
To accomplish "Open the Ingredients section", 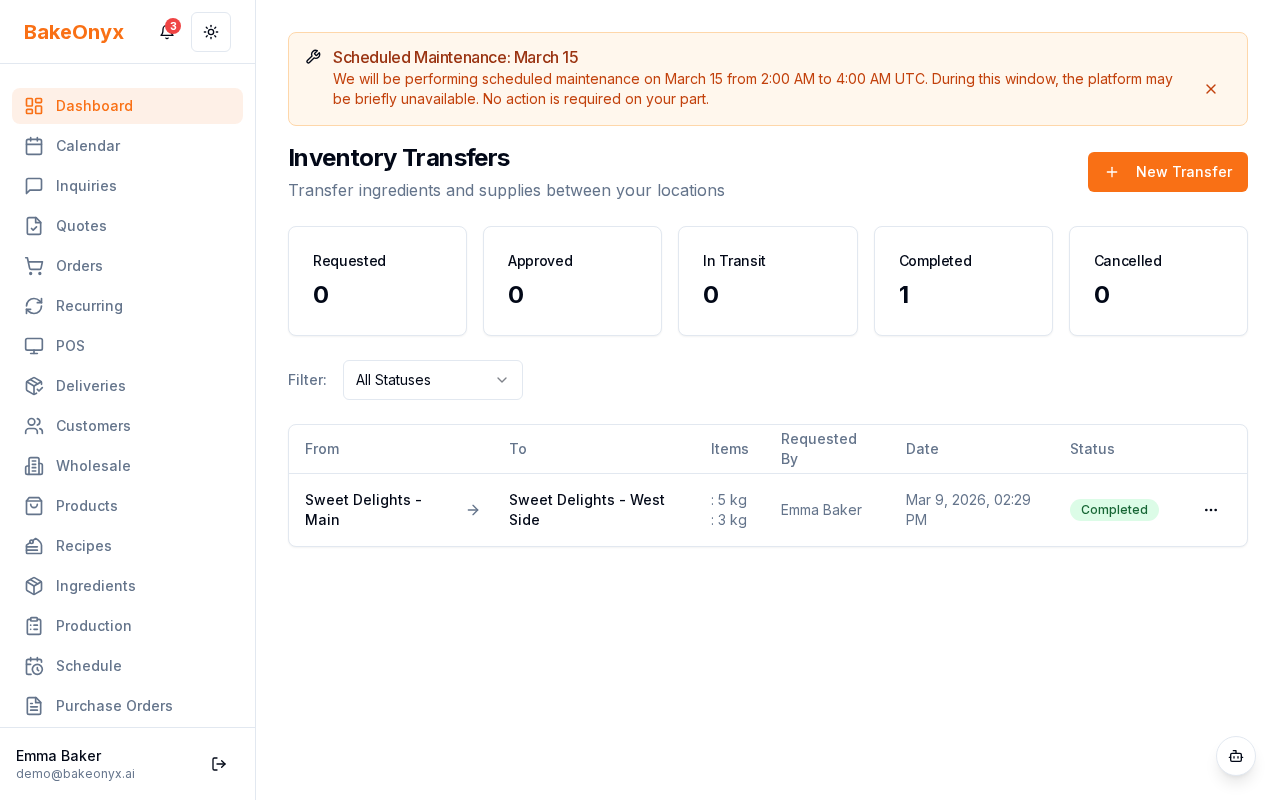I will pos(95,586).
